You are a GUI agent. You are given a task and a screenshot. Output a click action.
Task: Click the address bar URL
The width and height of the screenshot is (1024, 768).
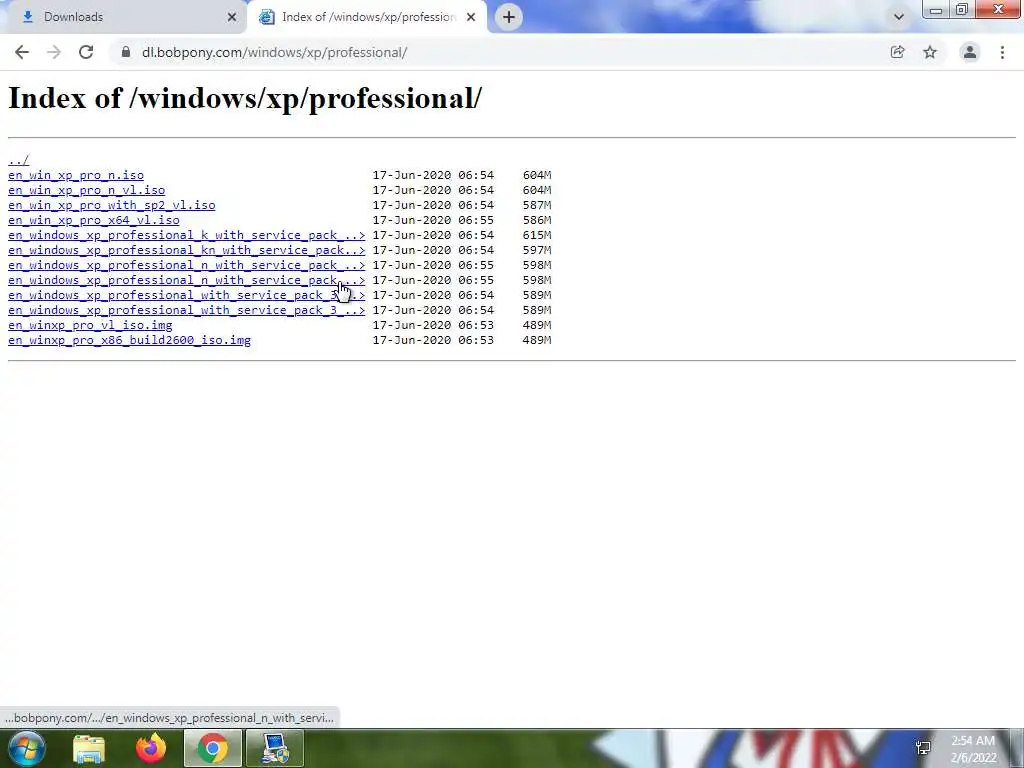[274, 52]
